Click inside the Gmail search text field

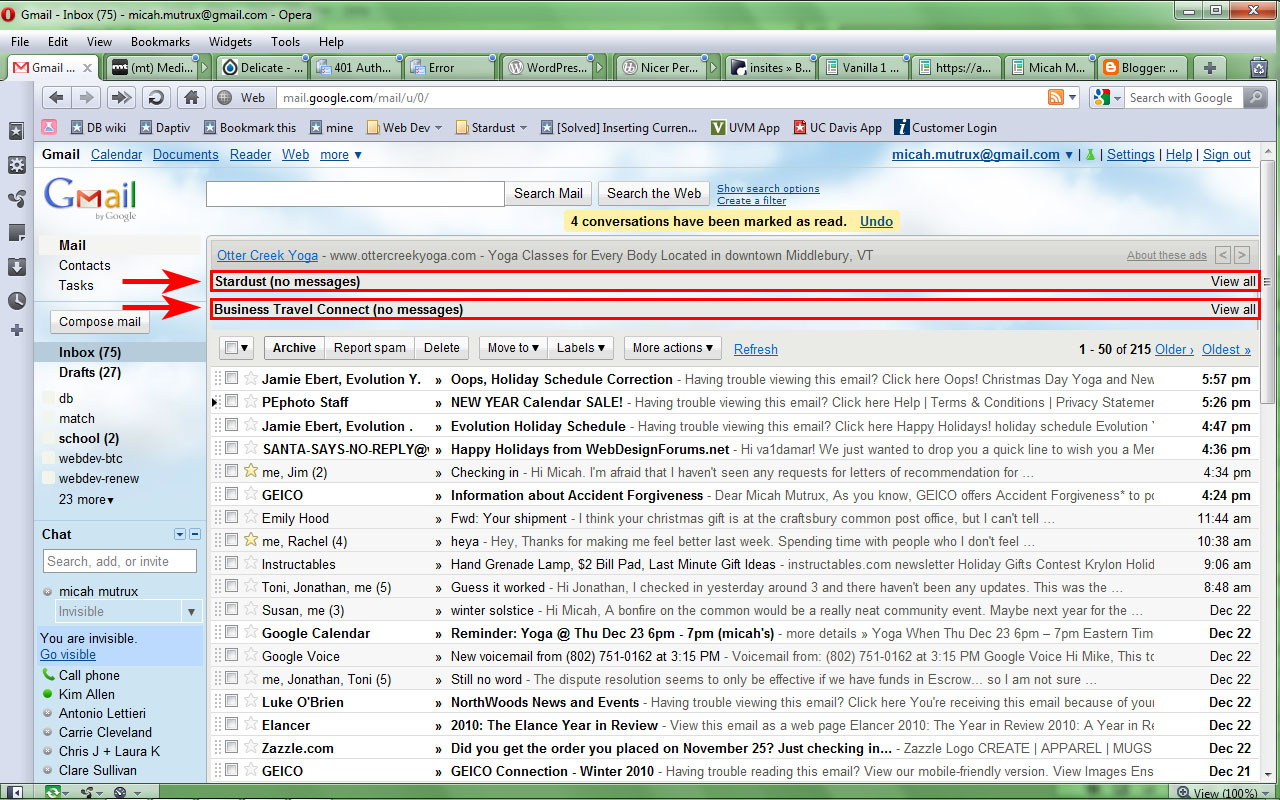click(x=355, y=194)
